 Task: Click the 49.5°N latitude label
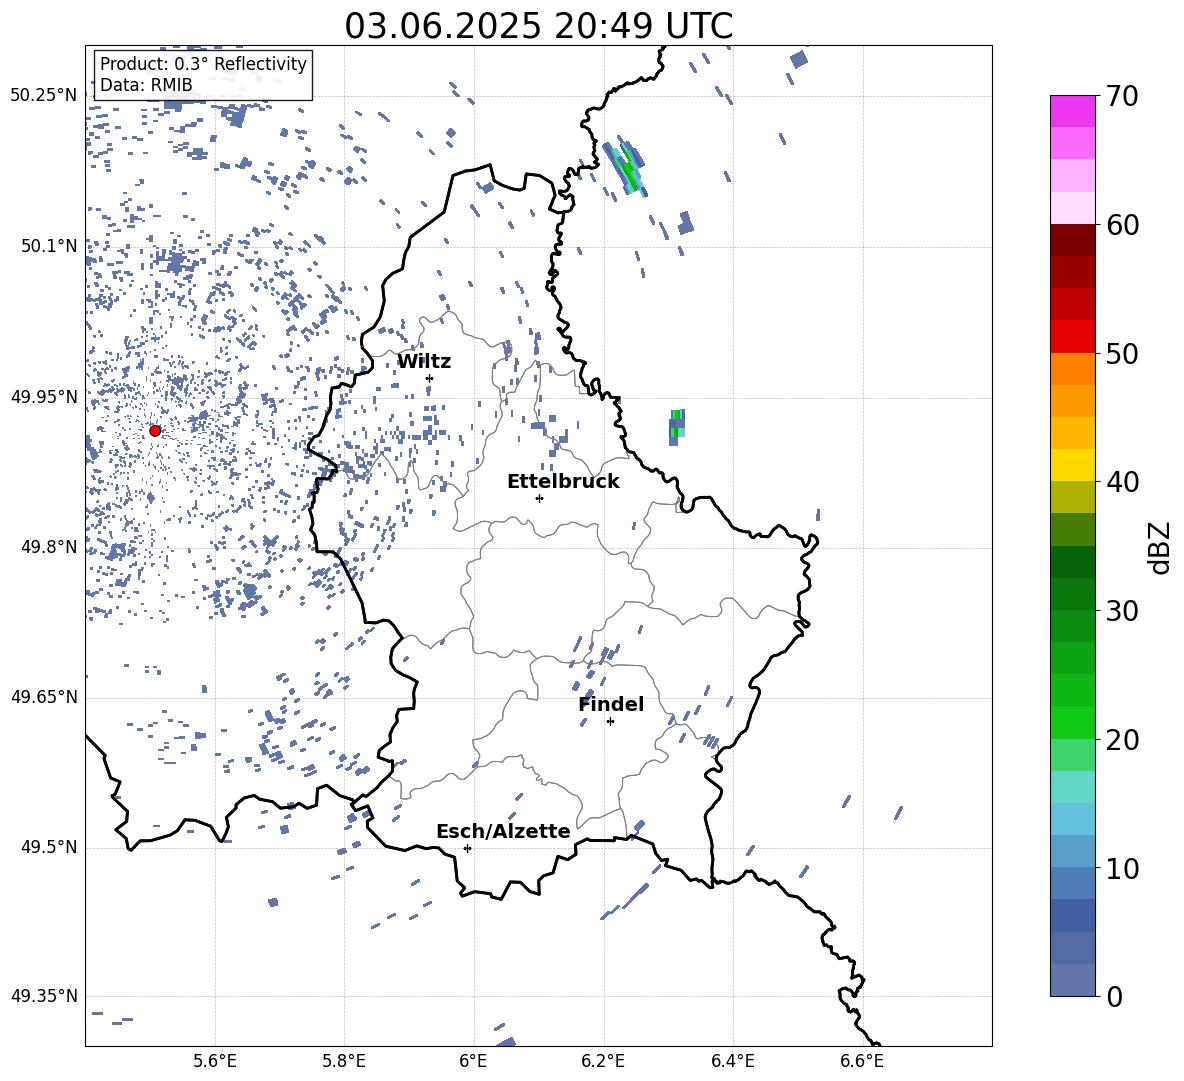pos(49,847)
